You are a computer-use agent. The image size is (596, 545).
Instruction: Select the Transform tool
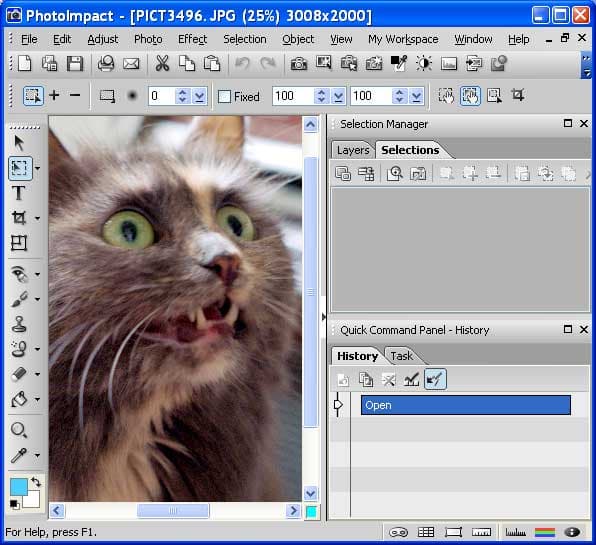coord(19,243)
